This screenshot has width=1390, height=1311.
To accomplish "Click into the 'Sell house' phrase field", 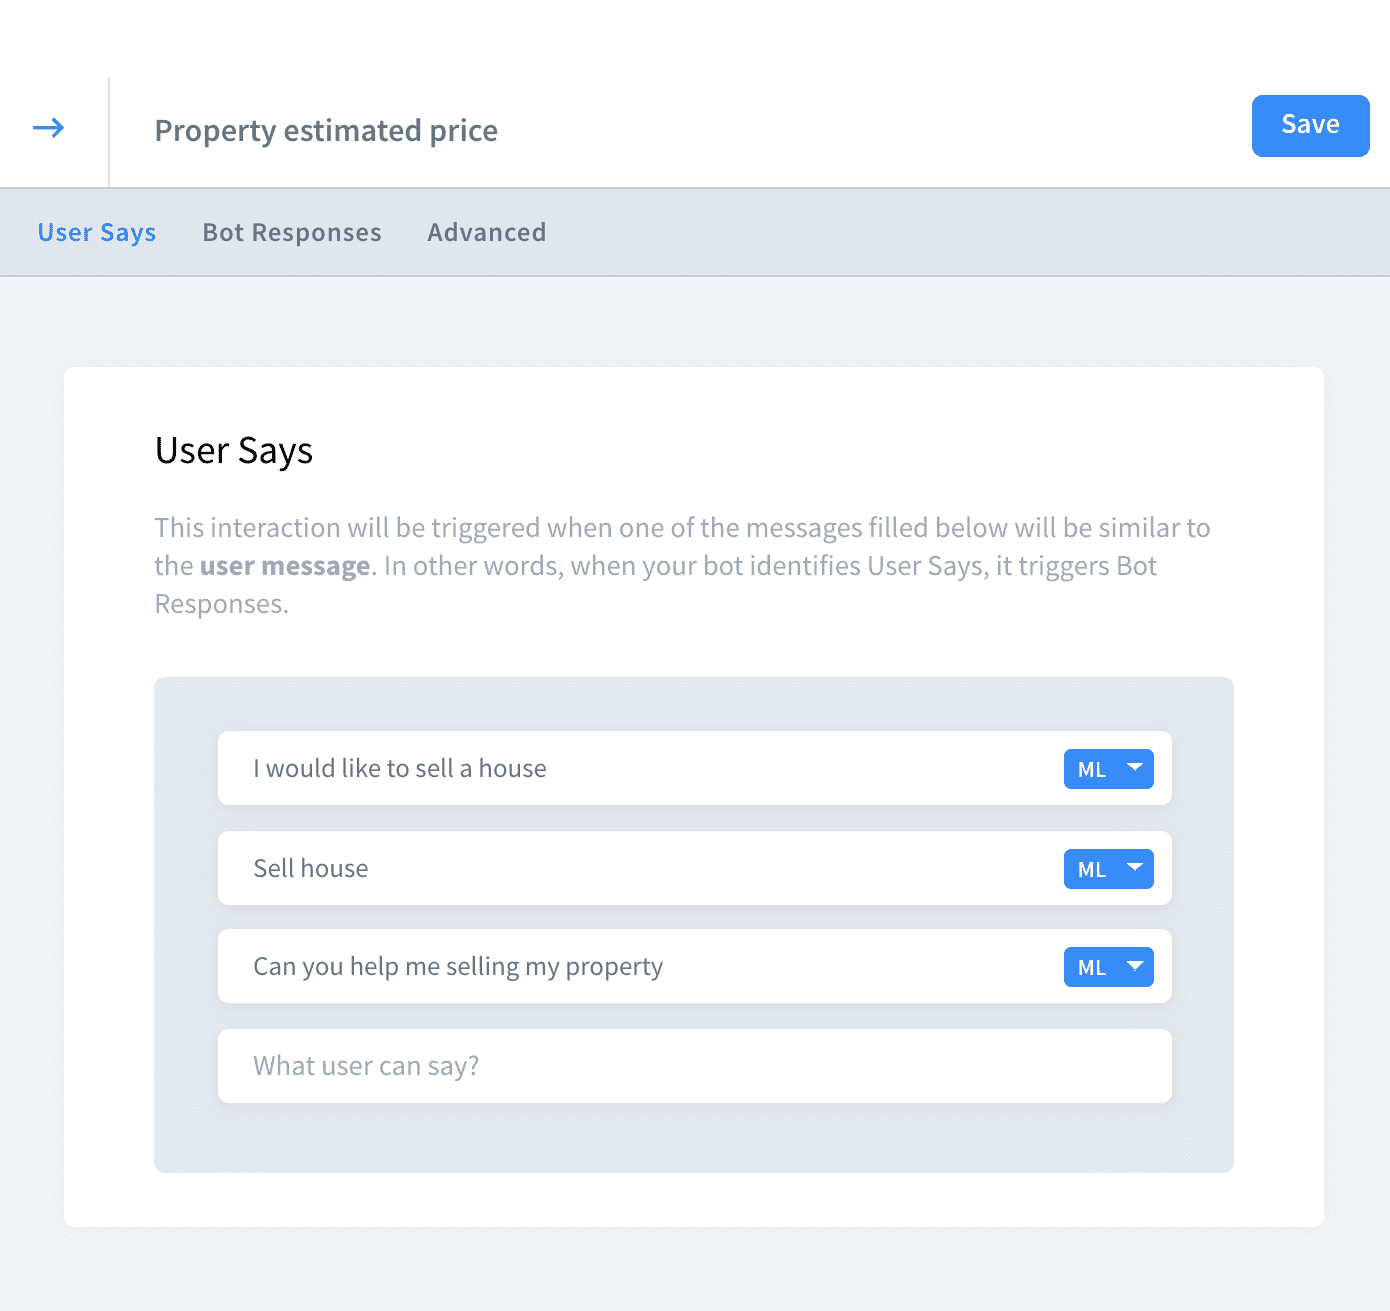I will (x=311, y=868).
